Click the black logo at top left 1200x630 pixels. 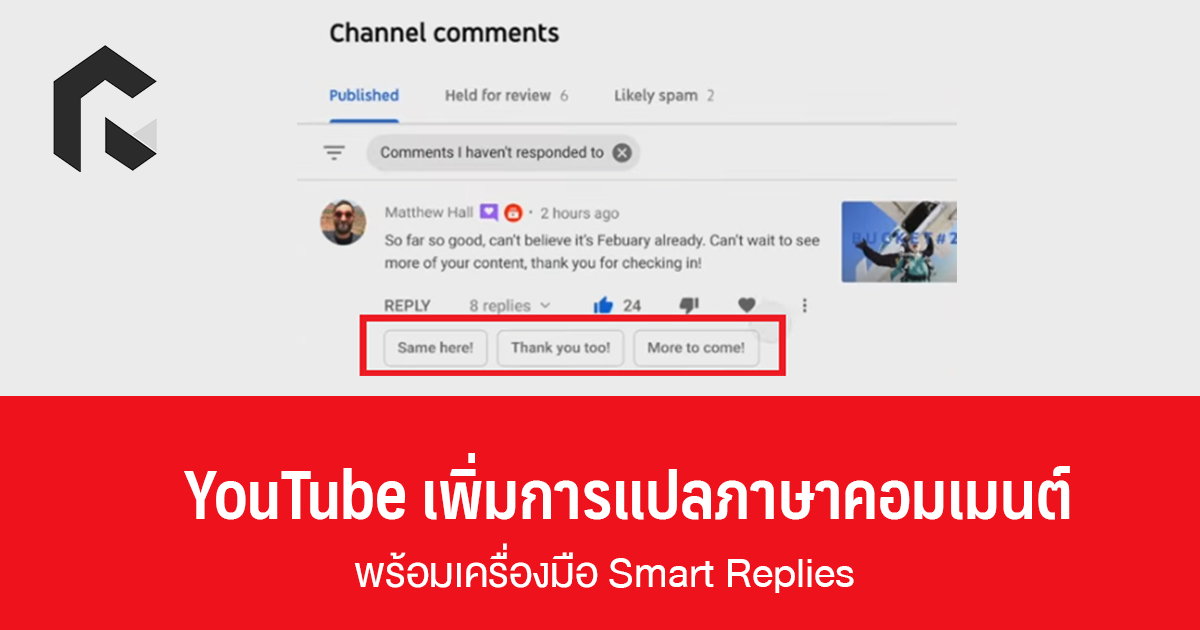coord(104,108)
